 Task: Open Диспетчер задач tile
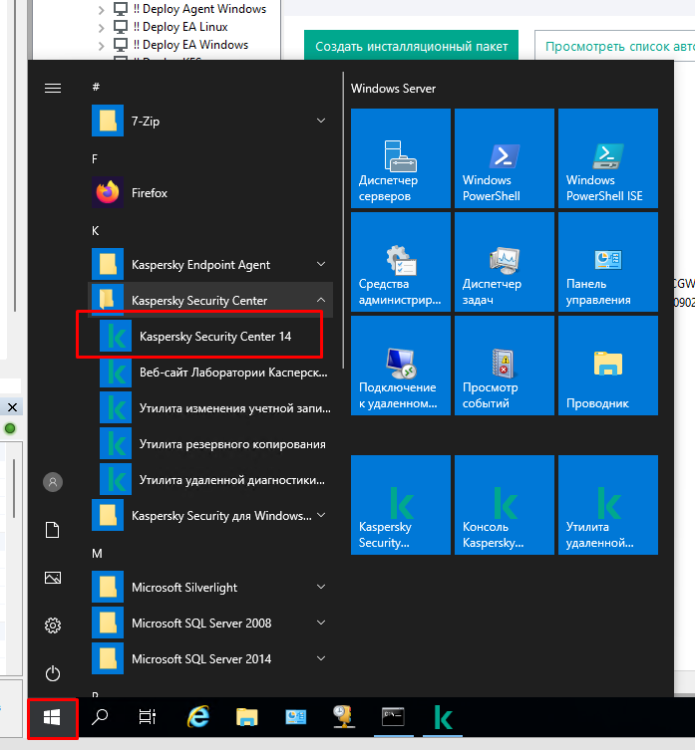point(504,262)
